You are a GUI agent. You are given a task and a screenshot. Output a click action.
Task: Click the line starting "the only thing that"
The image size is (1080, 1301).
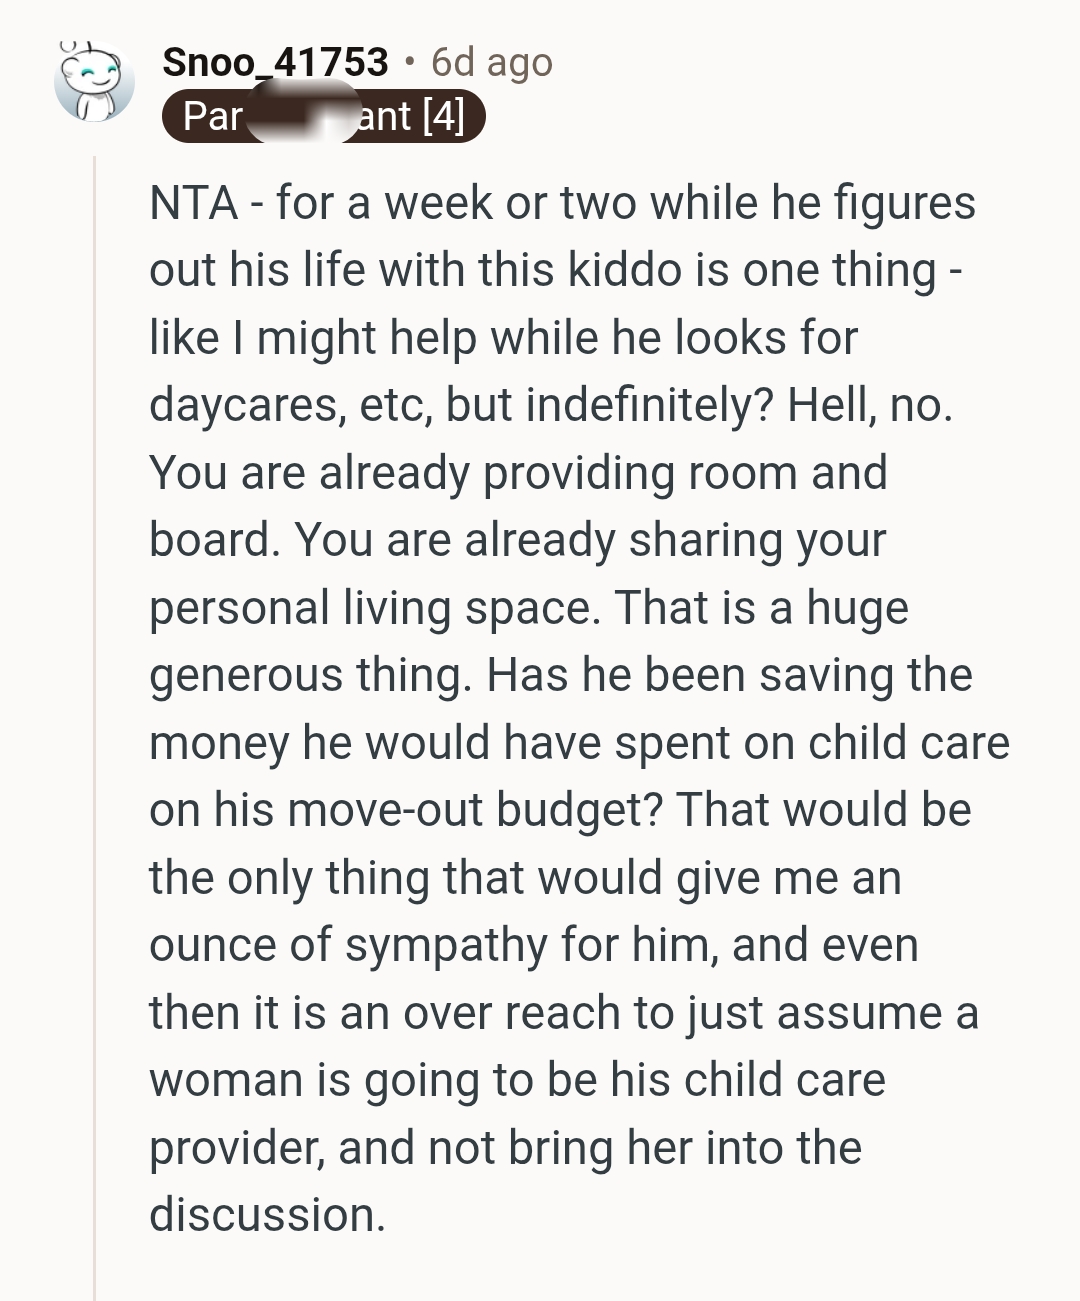coord(525,878)
